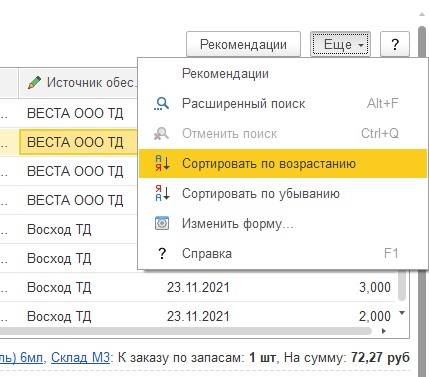429x377 pixels.
Task: Click the descending sort icon
Action: point(162,193)
